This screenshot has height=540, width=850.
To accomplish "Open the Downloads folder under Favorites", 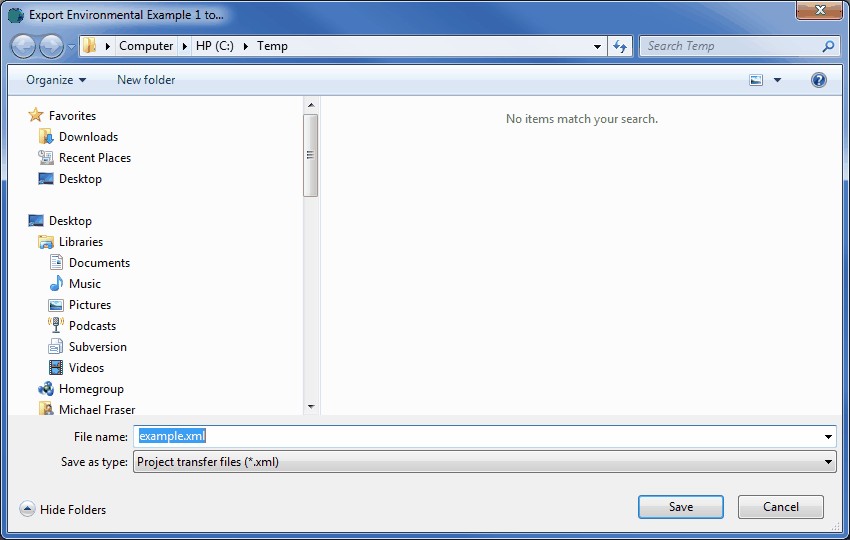I will point(88,137).
